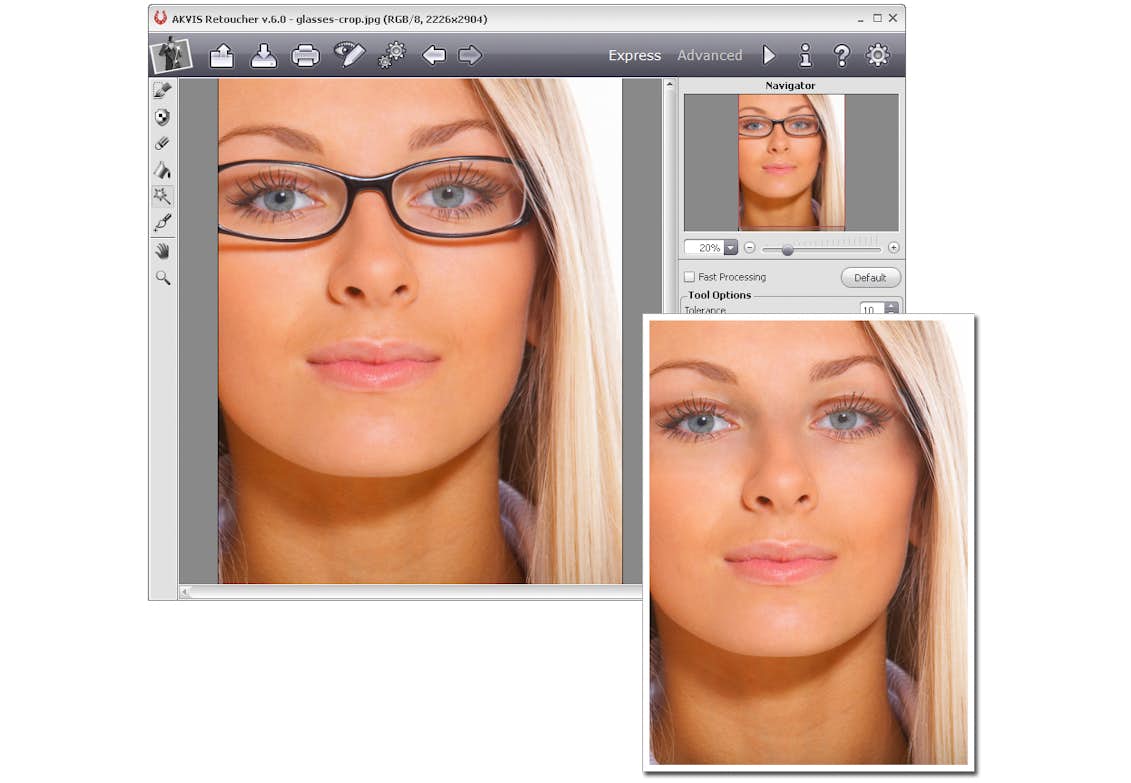The width and height of the screenshot is (1131, 783).
Task: Click the batch processing gears icon
Action: 391,55
